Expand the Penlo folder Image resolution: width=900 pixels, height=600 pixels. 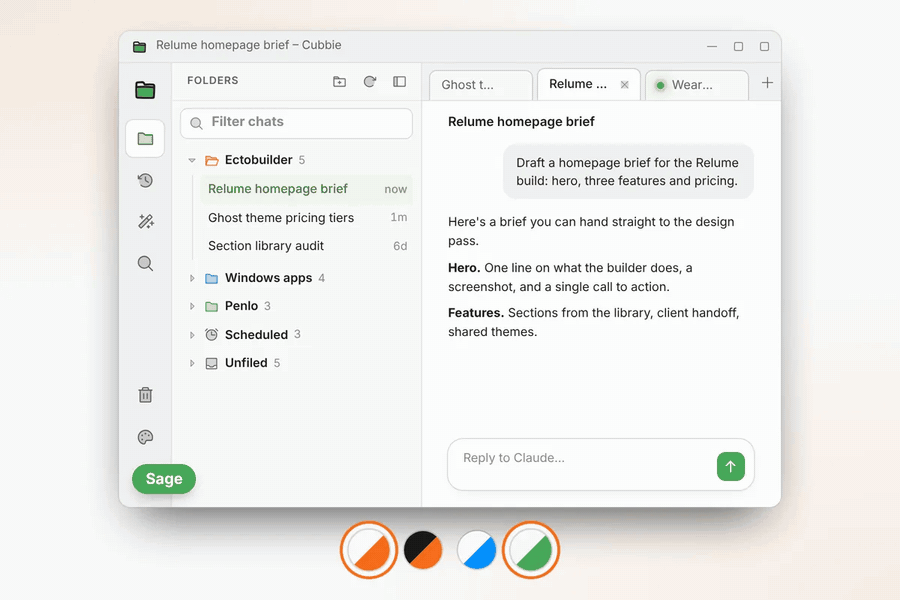[x=192, y=307]
